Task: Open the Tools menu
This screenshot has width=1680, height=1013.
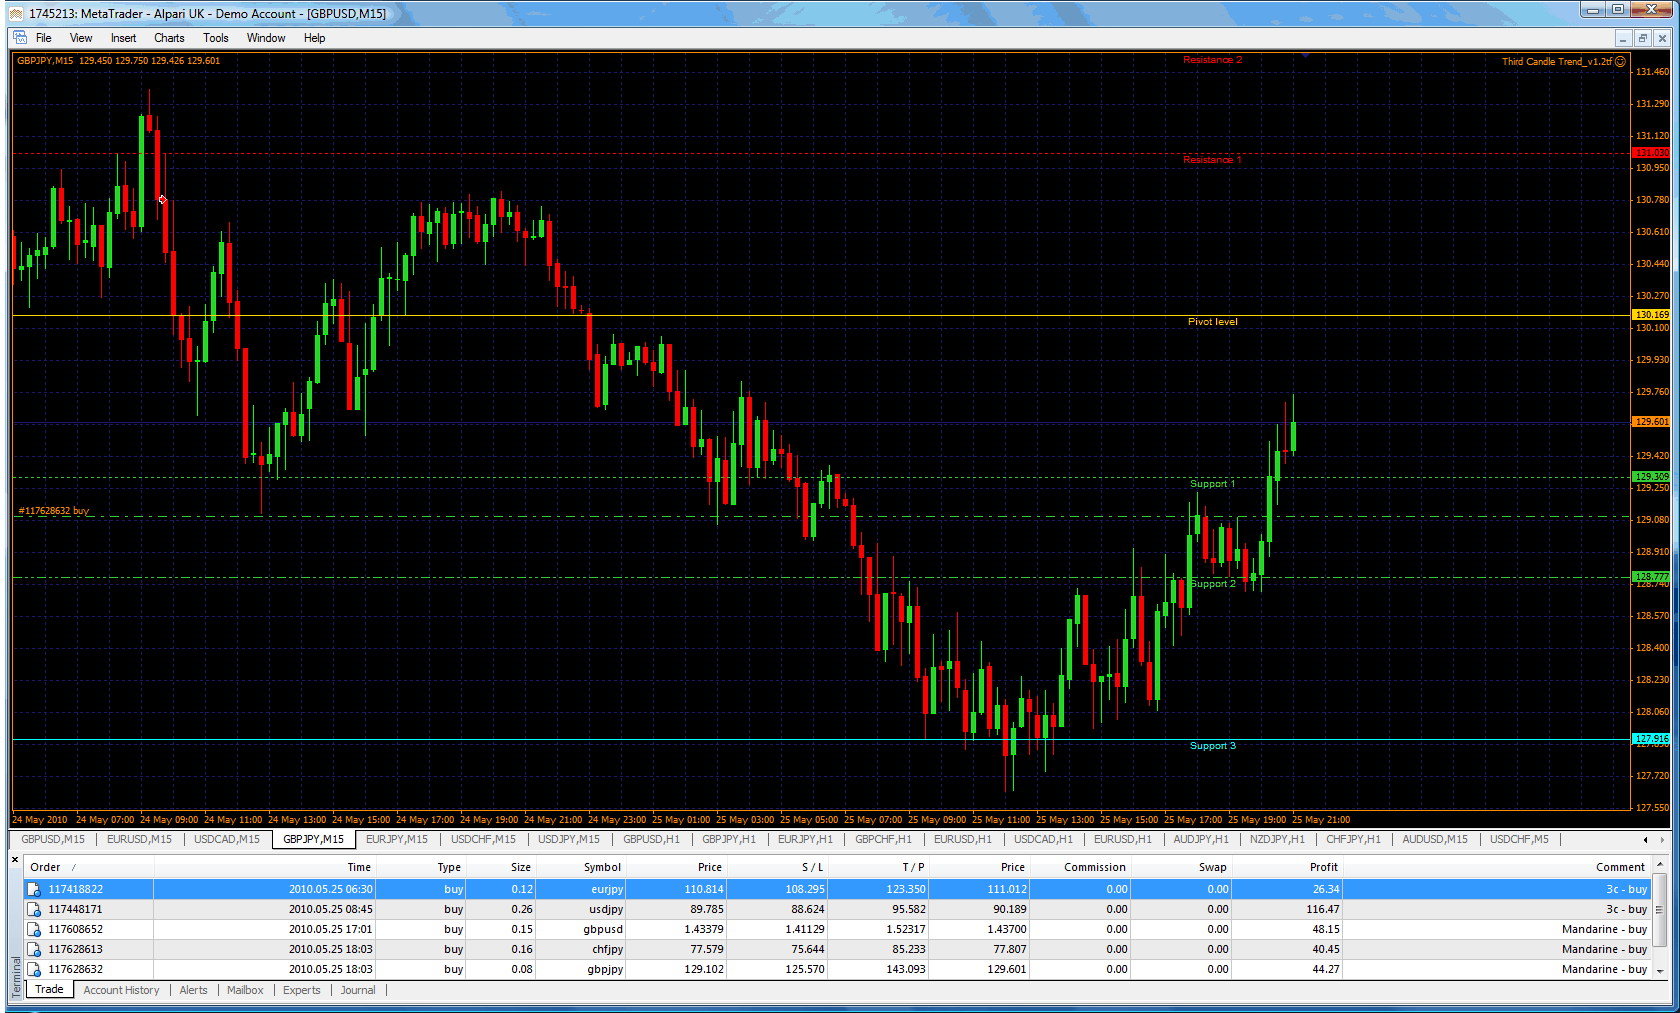Action: pos(216,38)
